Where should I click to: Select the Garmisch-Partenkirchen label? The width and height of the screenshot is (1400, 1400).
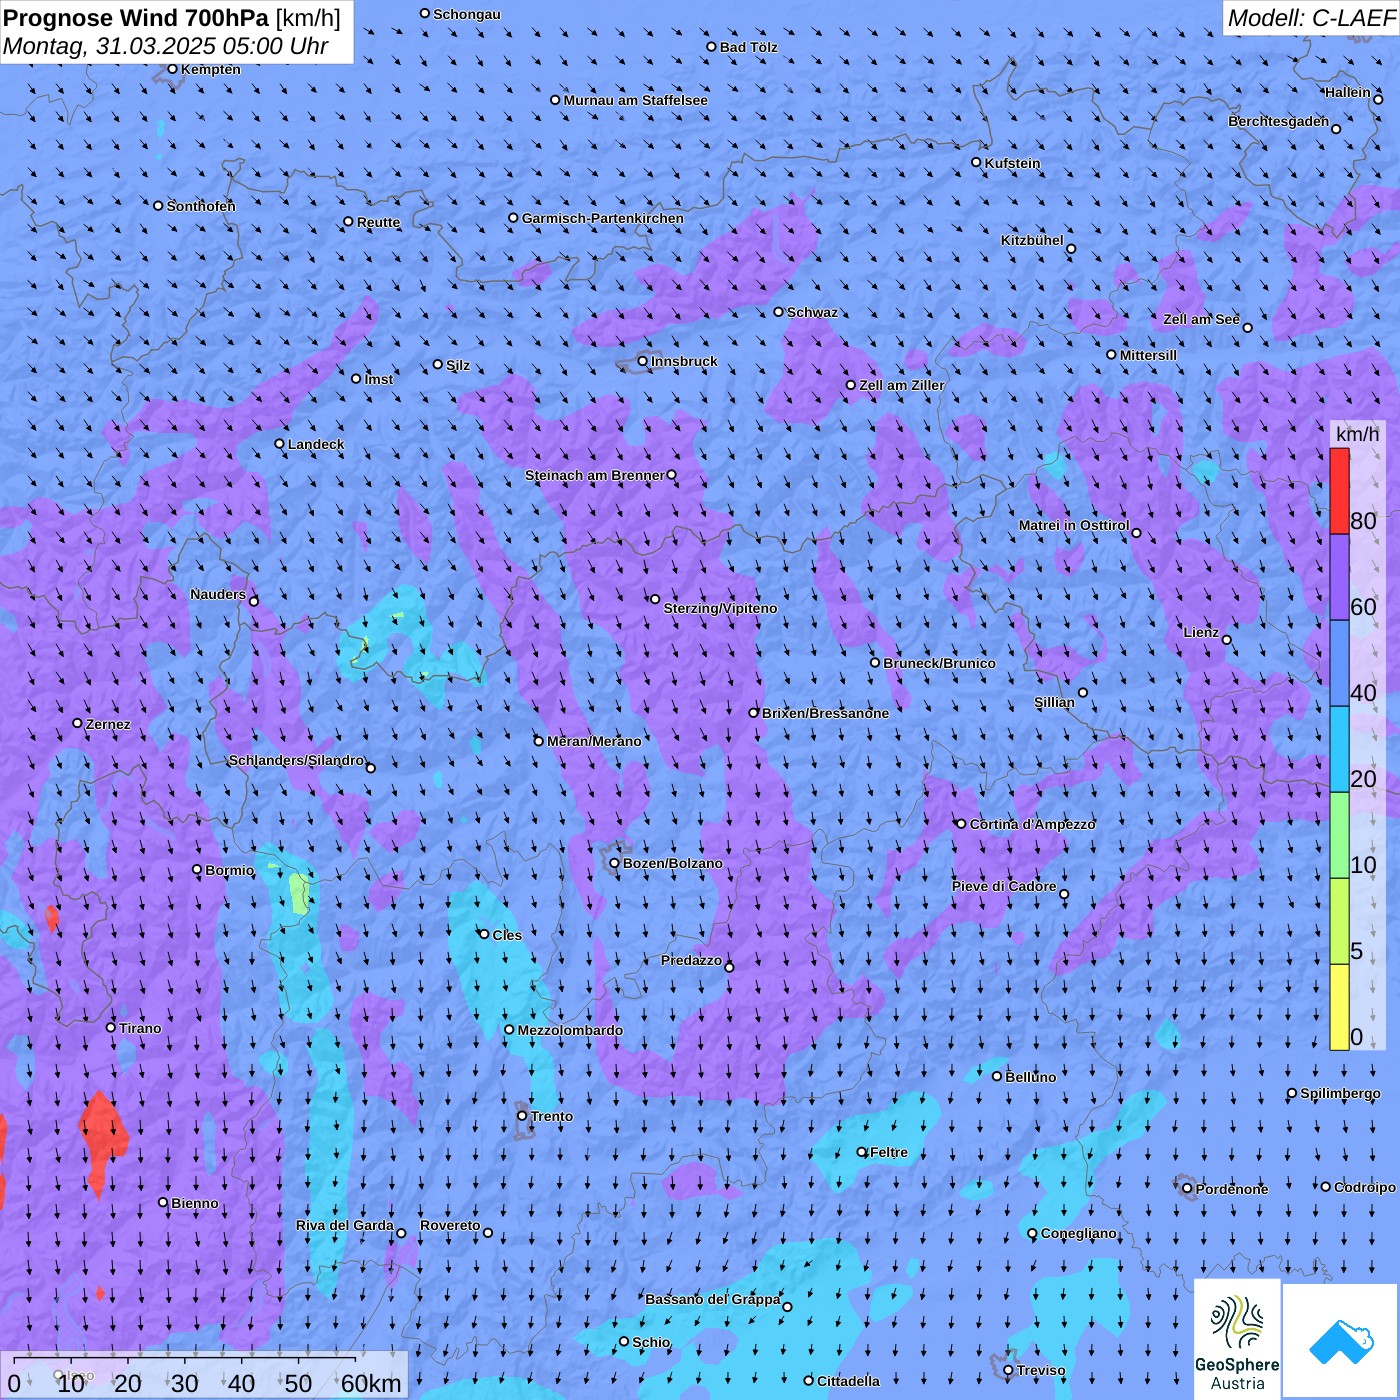click(x=603, y=218)
